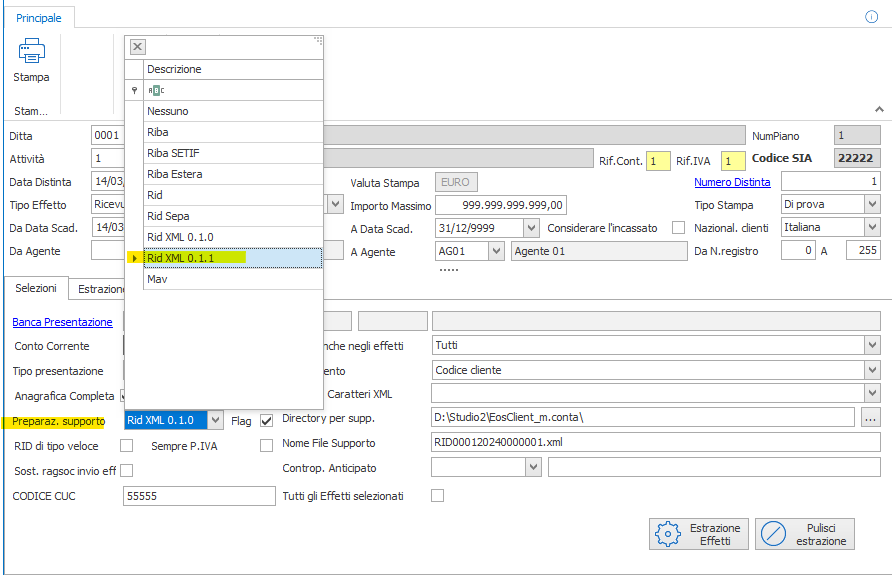Click the Pulisci estrazione button

click(x=804, y=534)
